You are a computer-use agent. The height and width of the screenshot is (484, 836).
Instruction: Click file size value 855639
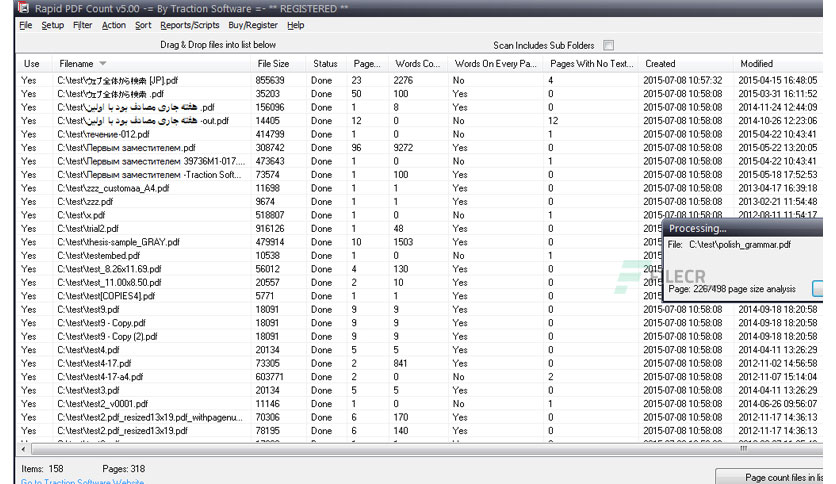pos(270,80)
